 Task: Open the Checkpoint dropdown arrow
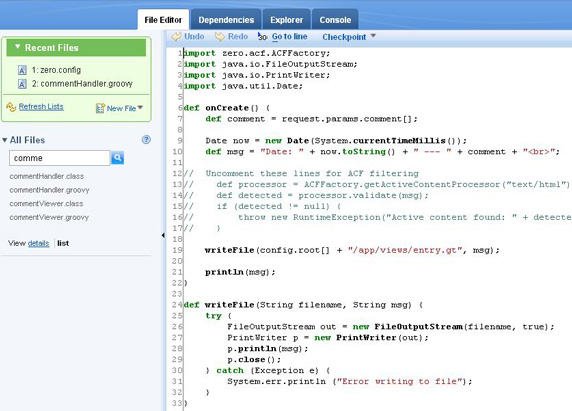[x=373, y=36]
